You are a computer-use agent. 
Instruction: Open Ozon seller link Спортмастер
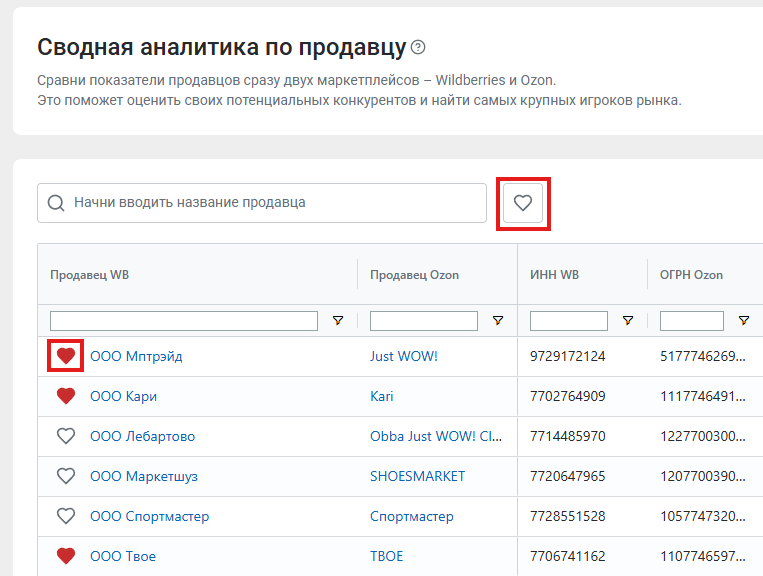(412, 516)
